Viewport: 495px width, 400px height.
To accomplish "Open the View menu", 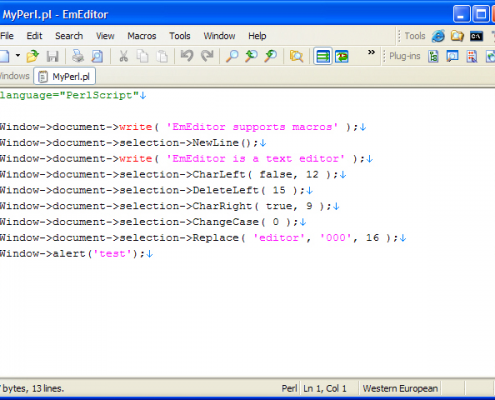I will point(105,36).
